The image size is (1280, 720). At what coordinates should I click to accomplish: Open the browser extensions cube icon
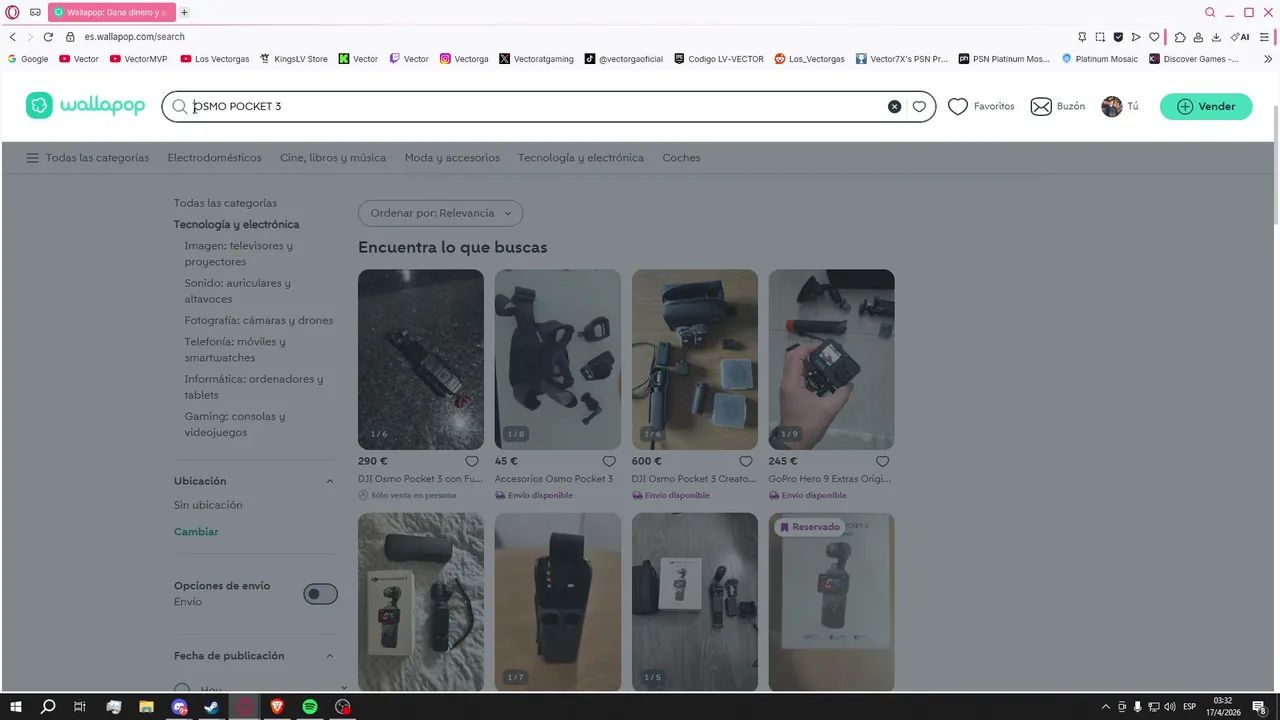click(1180, 37)
